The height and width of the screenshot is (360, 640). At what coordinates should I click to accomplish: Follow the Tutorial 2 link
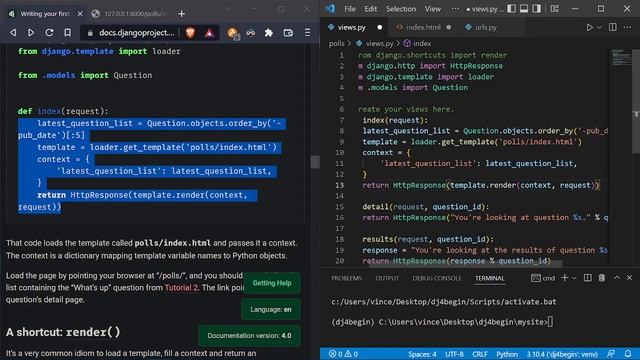[181, 287]
